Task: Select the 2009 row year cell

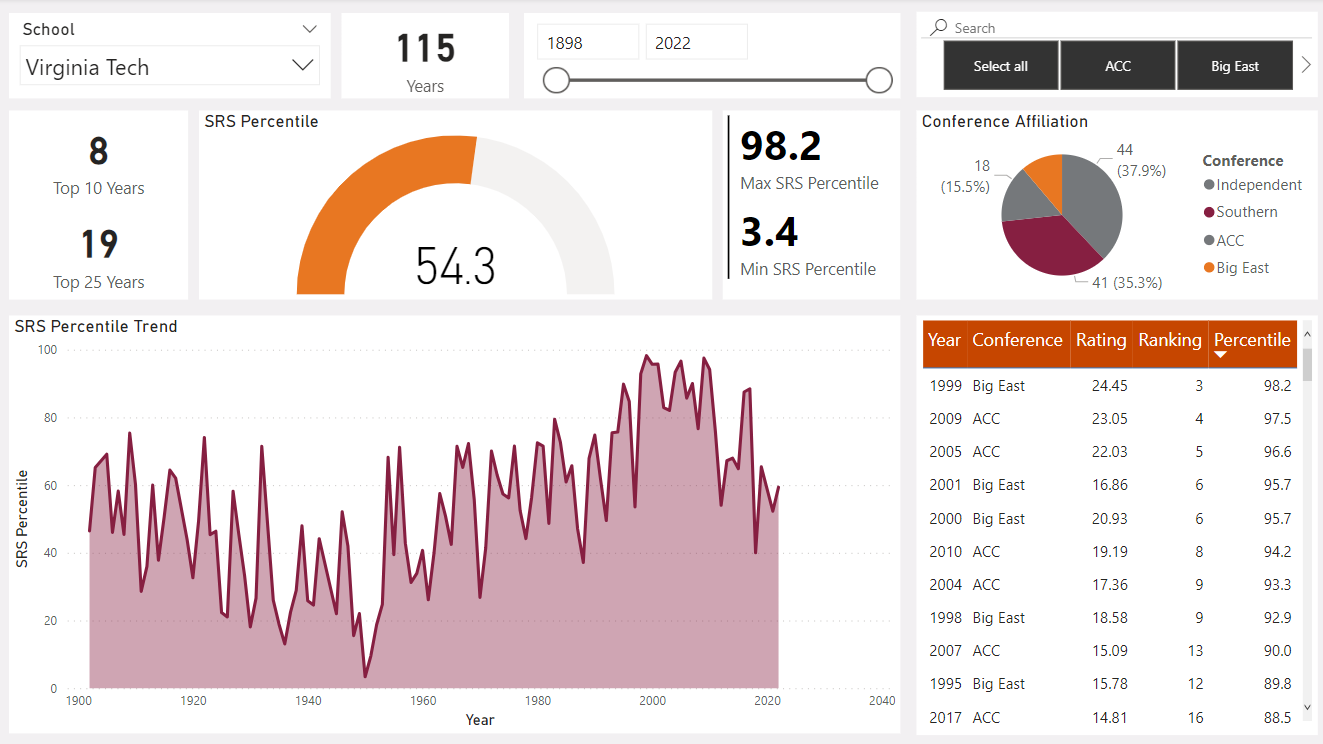Action: click(x=945, y=418)
